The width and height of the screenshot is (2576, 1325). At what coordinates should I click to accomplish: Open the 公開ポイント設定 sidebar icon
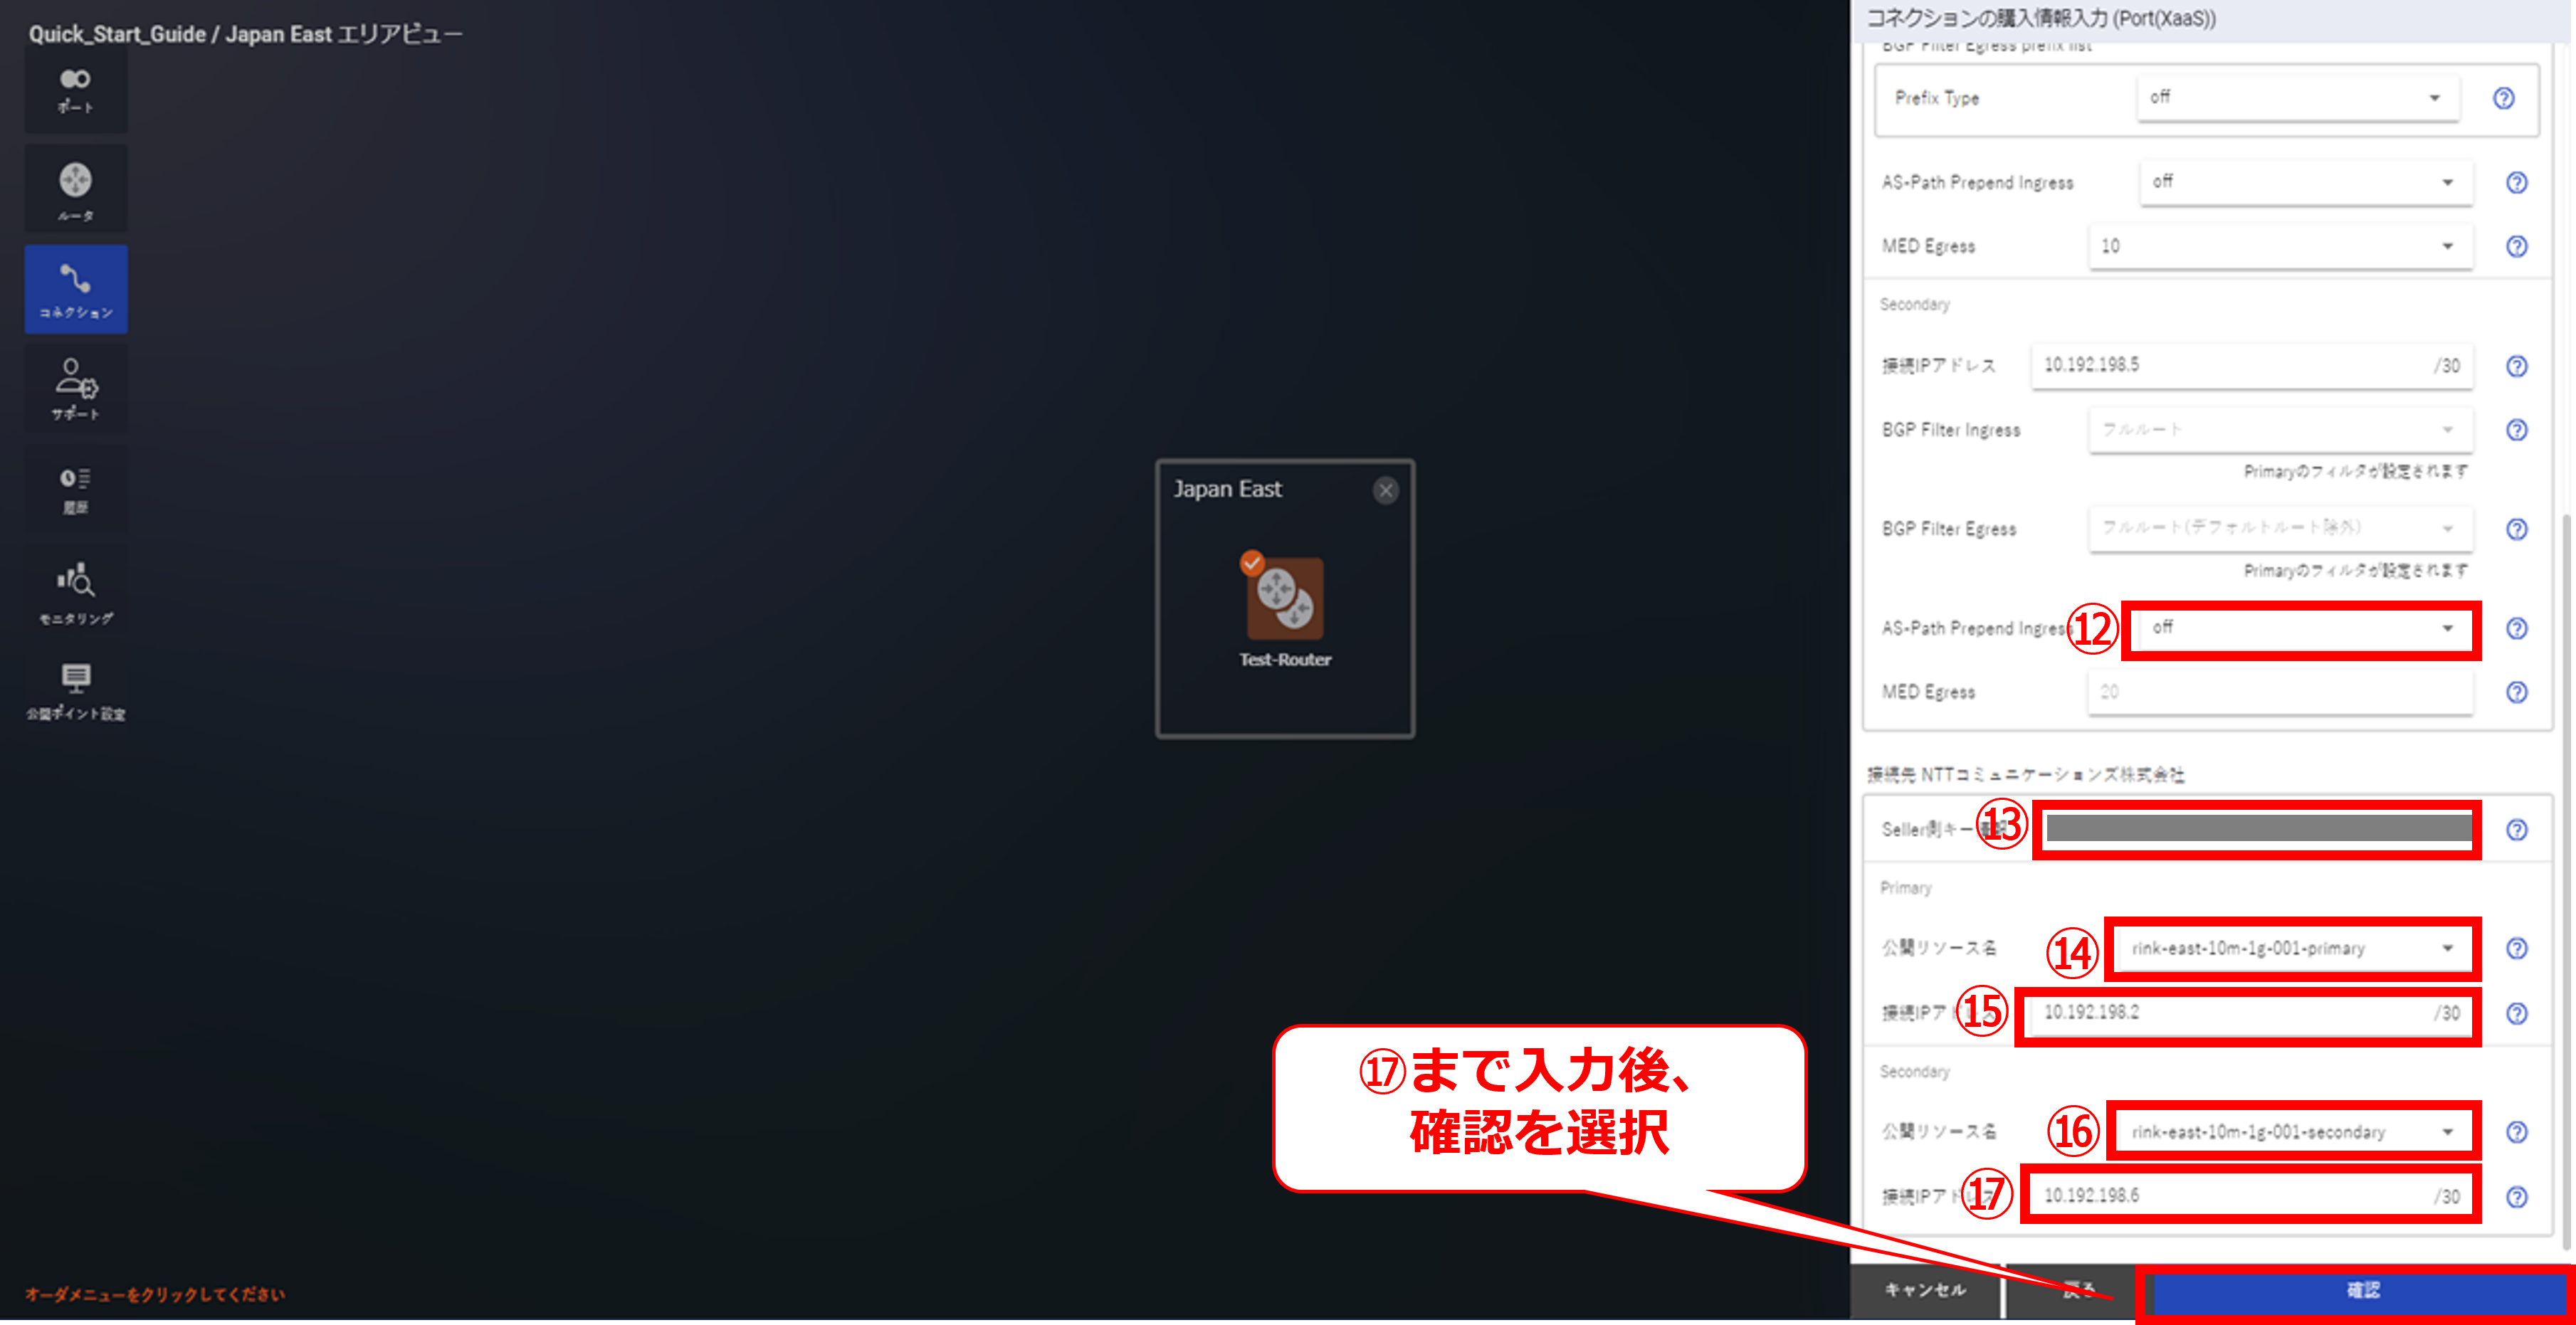[76, 690]
